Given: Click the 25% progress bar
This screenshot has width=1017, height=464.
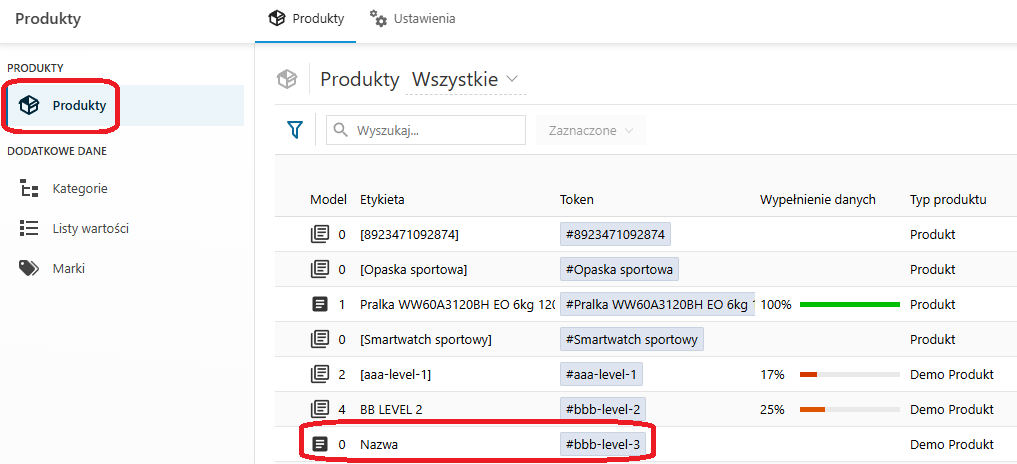Looking at the screenshot, I should tap(850, 409).
